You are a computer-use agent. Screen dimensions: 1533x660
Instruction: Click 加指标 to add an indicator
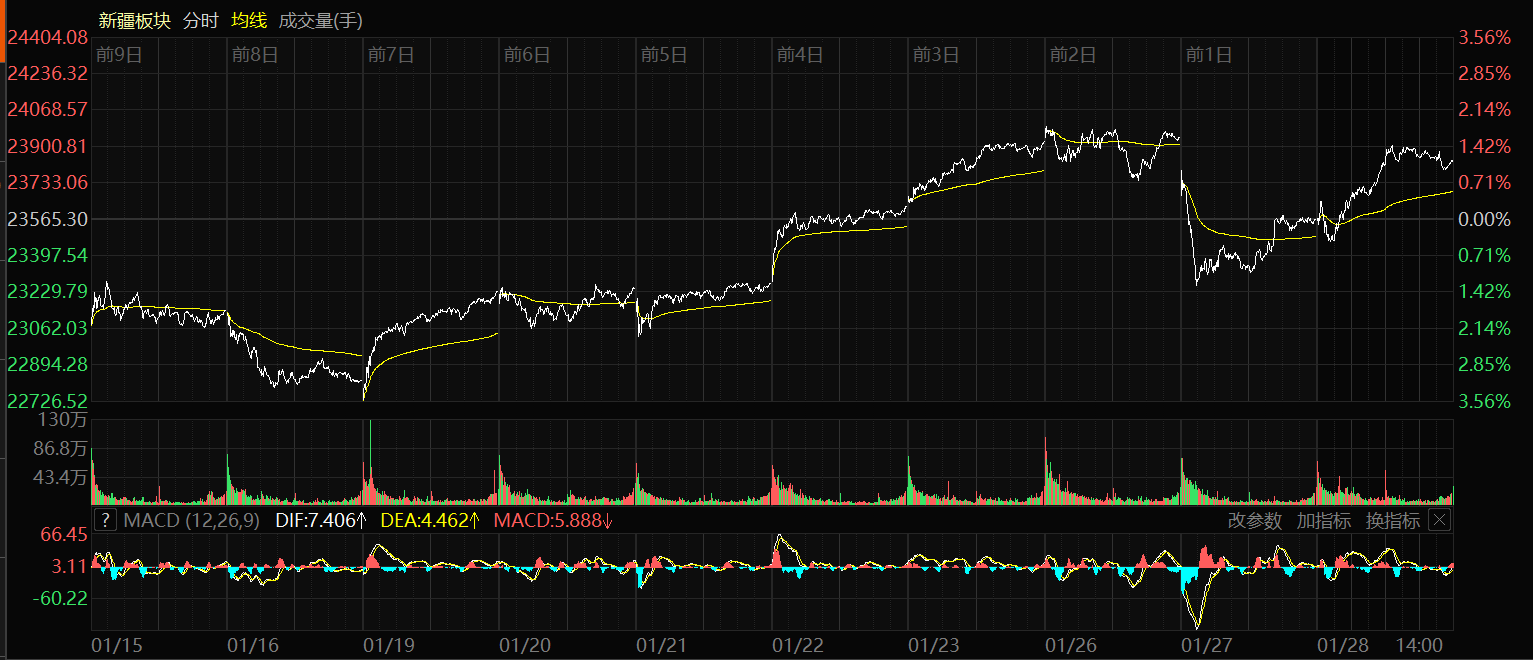[x=1323, y=520]
